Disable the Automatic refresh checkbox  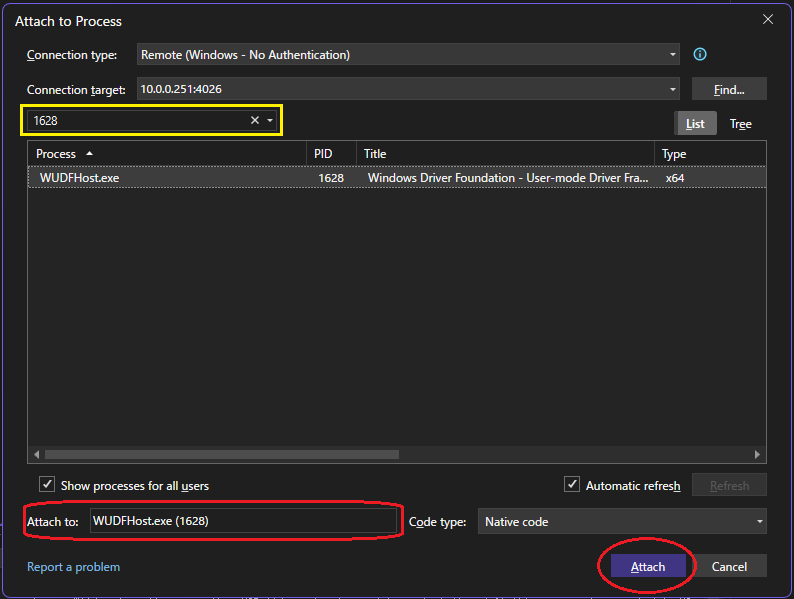[x=572, y=485]
